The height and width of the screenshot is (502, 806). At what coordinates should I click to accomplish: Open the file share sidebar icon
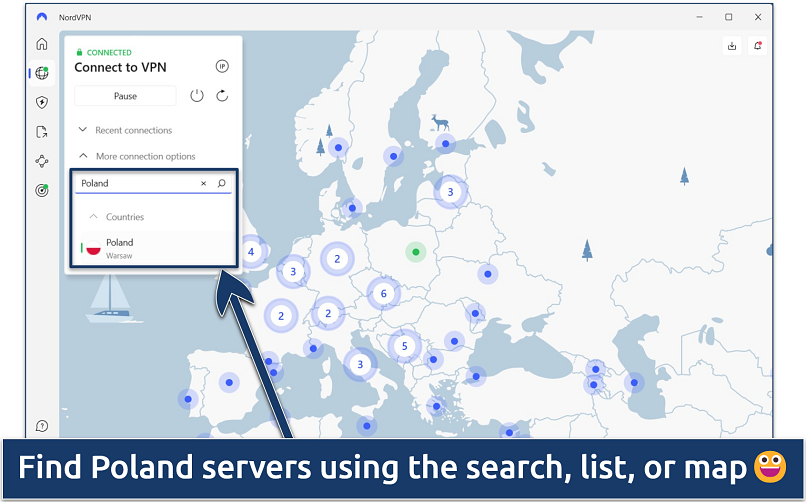click(41, 131)
